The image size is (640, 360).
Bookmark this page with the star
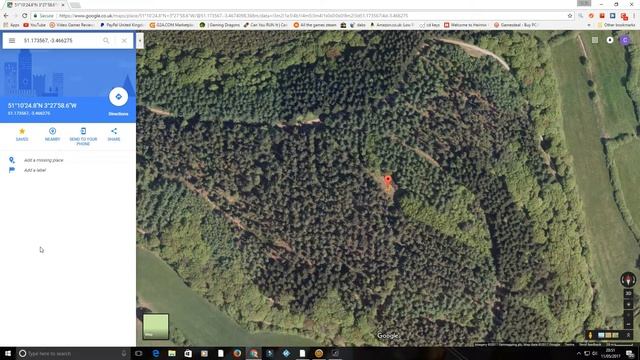(570, 16)
